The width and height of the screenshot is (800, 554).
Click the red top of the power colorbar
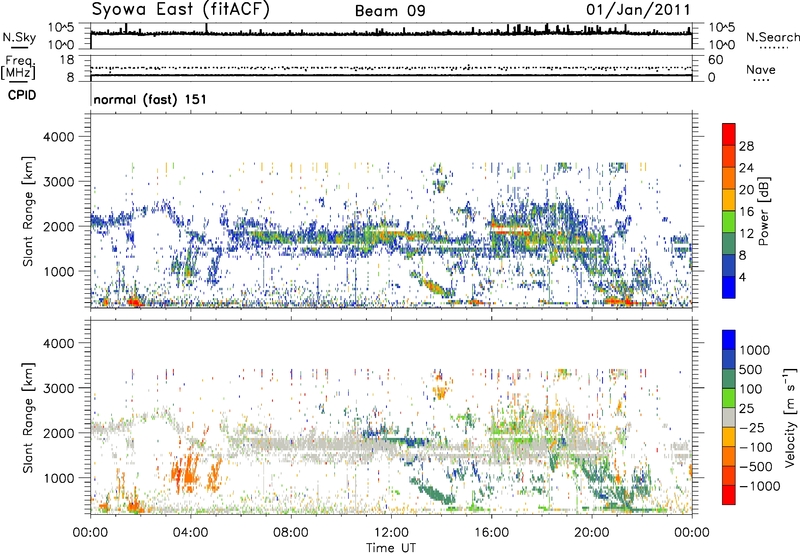tap(729, 134)
